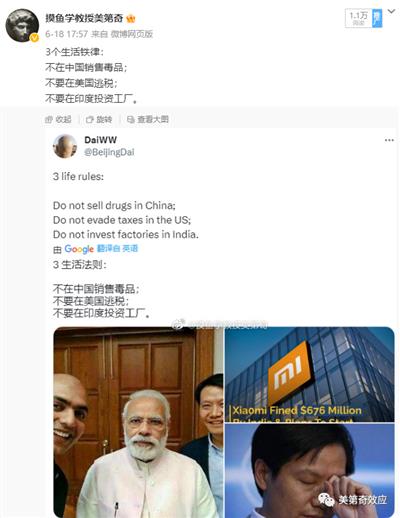Click the WeChat icon by 美第奇效应 watermark
The image size is (400, 518).
pos(326,500)
